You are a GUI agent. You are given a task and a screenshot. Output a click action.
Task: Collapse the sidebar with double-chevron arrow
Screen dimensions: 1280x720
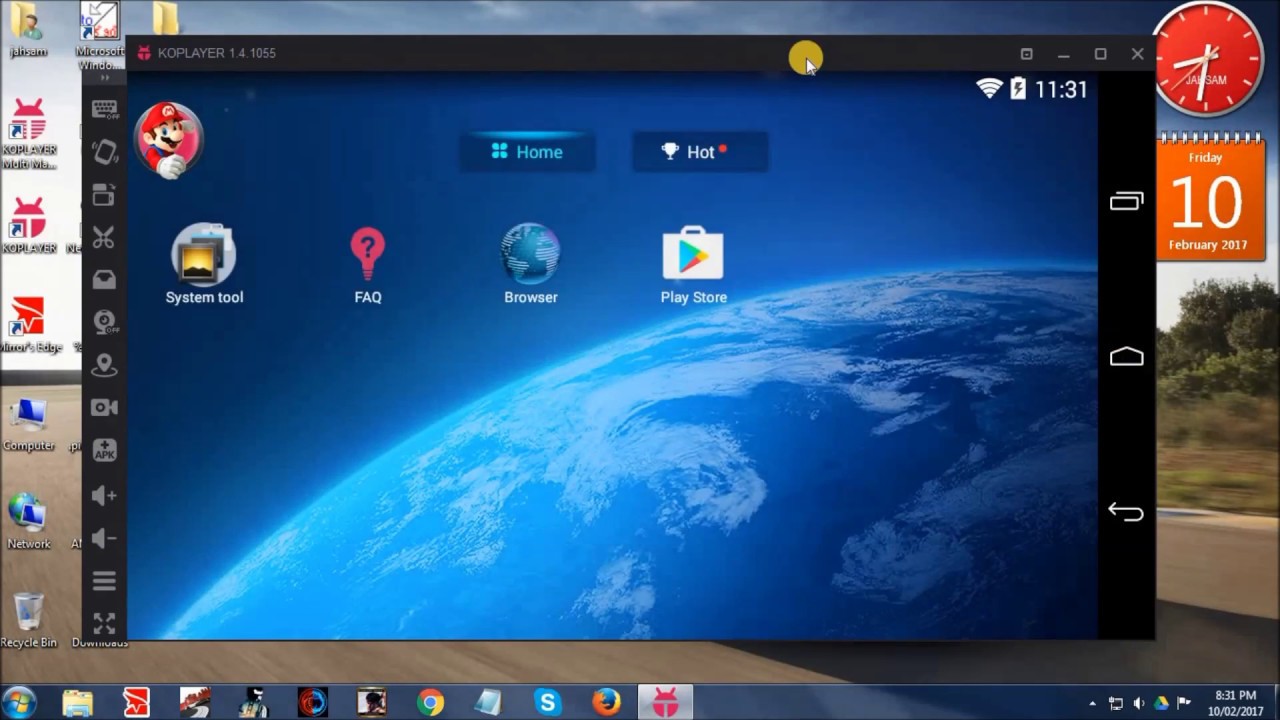click(104, 78)
